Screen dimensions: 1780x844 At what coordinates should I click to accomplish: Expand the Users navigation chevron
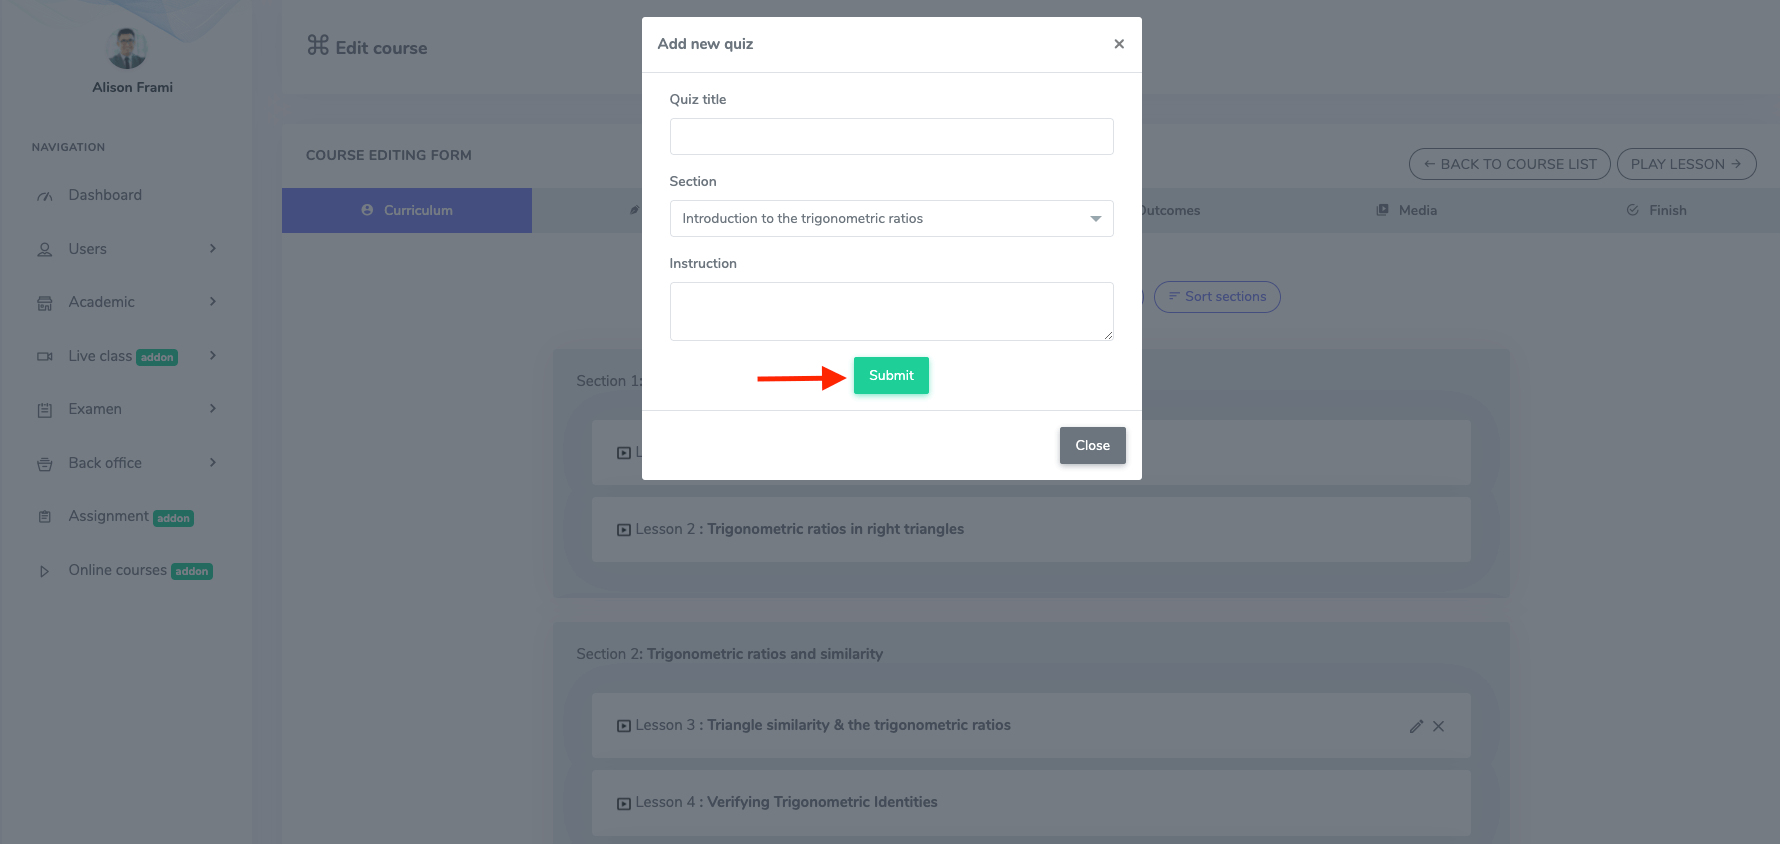[x=212, y=248]
